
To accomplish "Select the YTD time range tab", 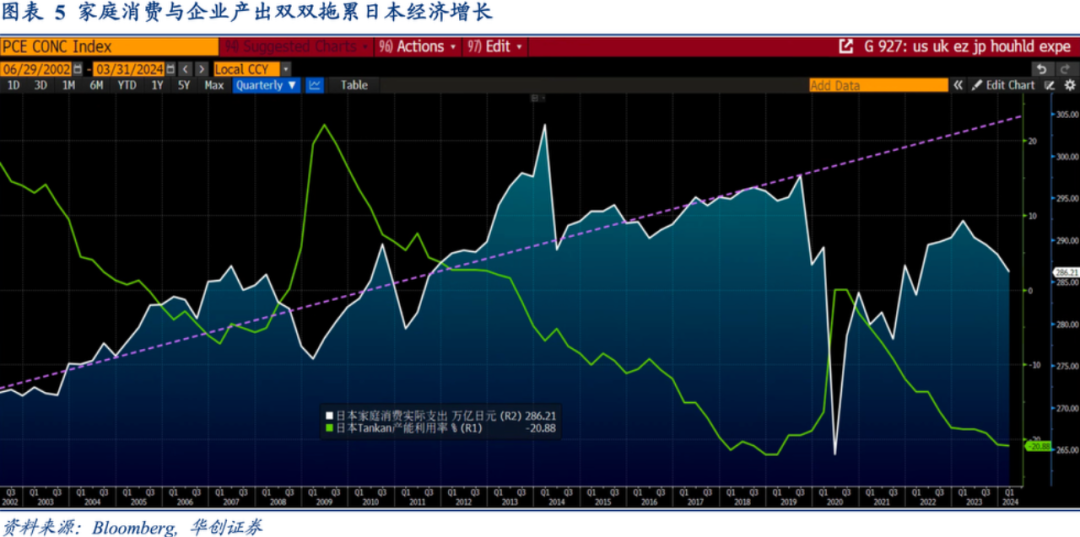I will (x=127, y=85).
